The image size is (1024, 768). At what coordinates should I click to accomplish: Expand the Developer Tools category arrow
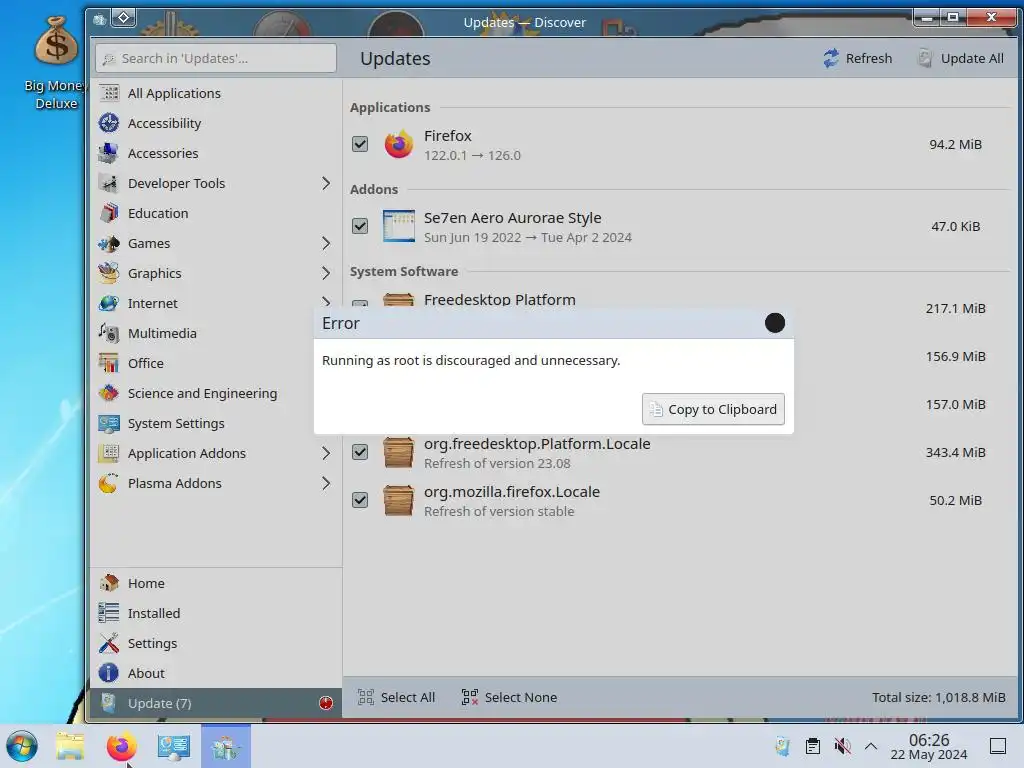tap(326, 183)
